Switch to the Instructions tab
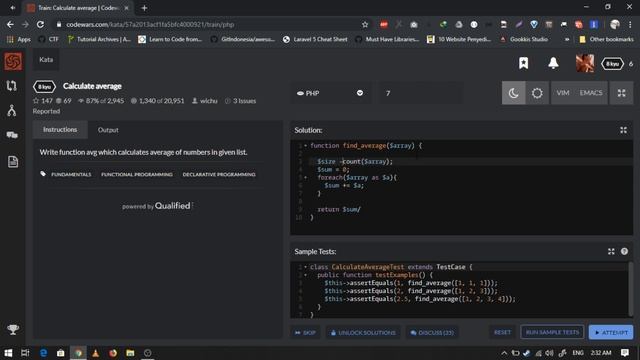Viewport: 640px width, 360px height. tap(60, 130)
